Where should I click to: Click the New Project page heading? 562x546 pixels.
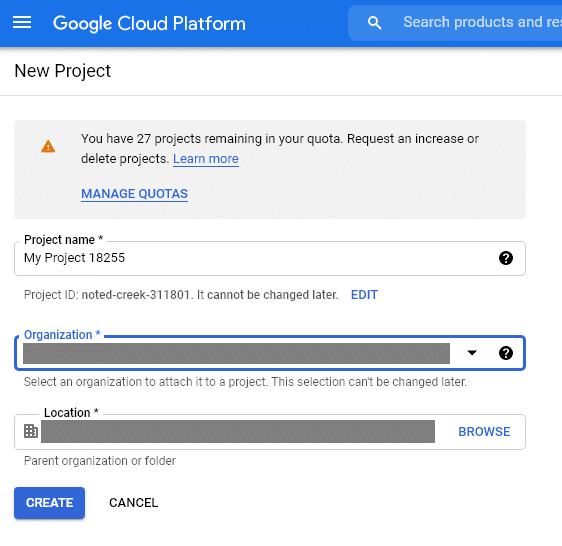point(62,71)
